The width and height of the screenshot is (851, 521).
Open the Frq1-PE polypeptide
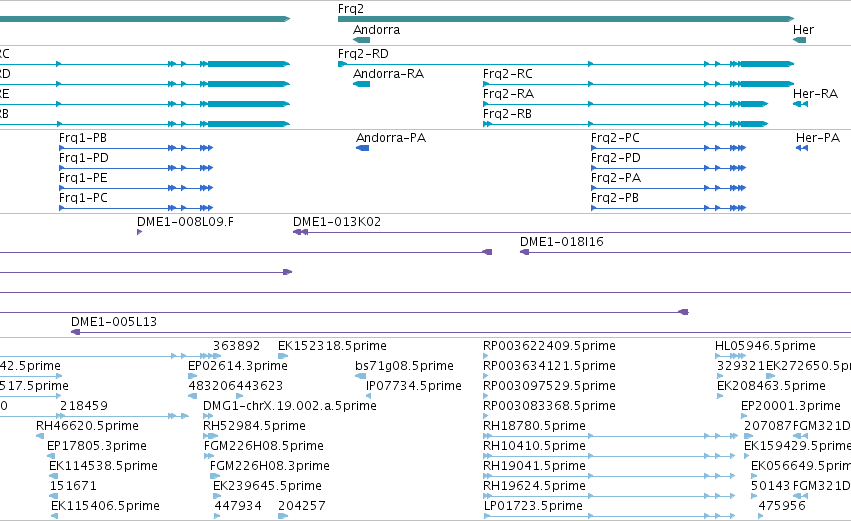(83, 178)
